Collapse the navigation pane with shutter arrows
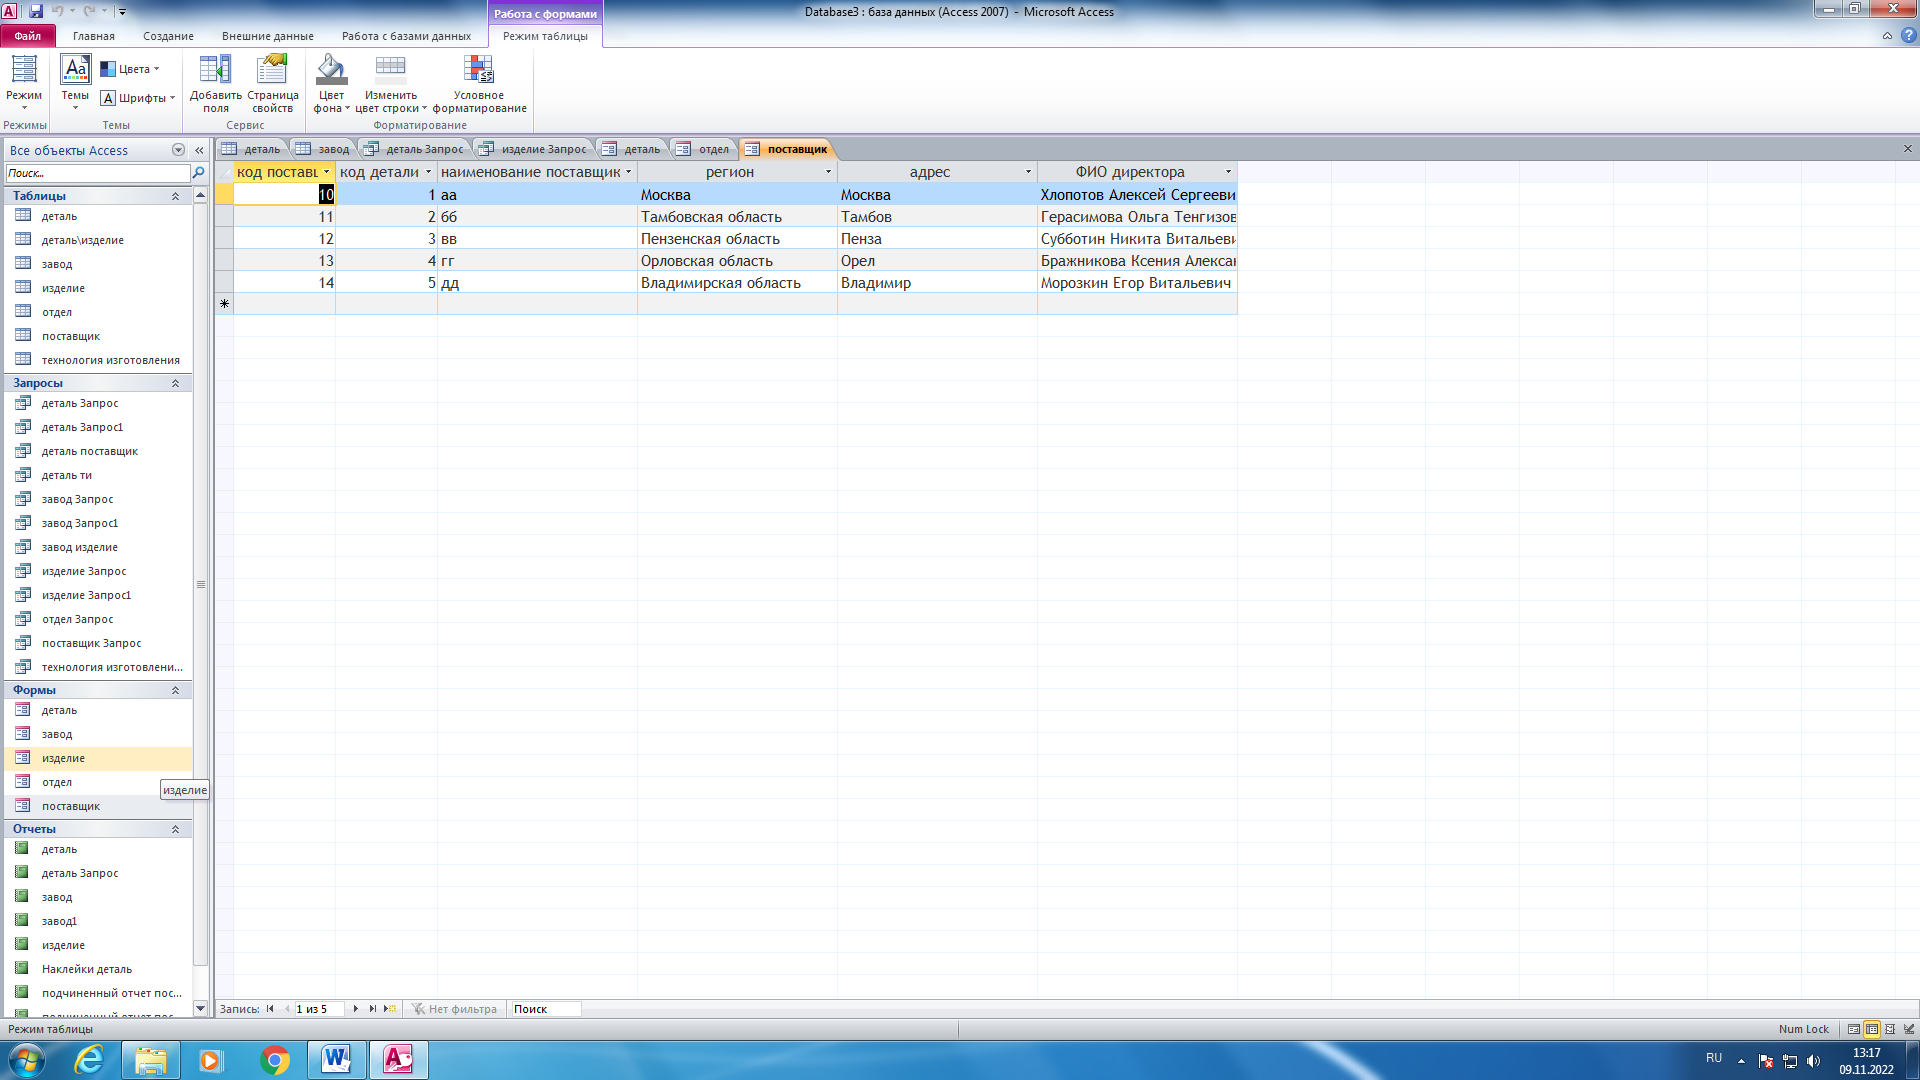1920x1080 pixels. point(199,150)
